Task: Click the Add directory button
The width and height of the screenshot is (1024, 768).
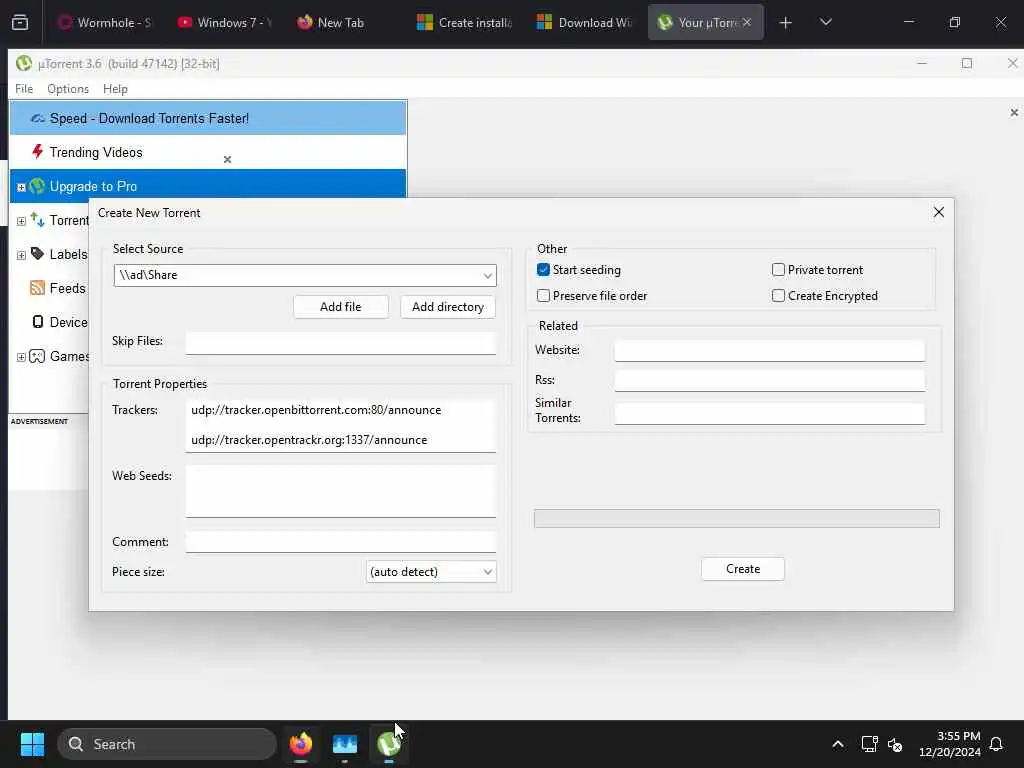Action: point(448,307)
